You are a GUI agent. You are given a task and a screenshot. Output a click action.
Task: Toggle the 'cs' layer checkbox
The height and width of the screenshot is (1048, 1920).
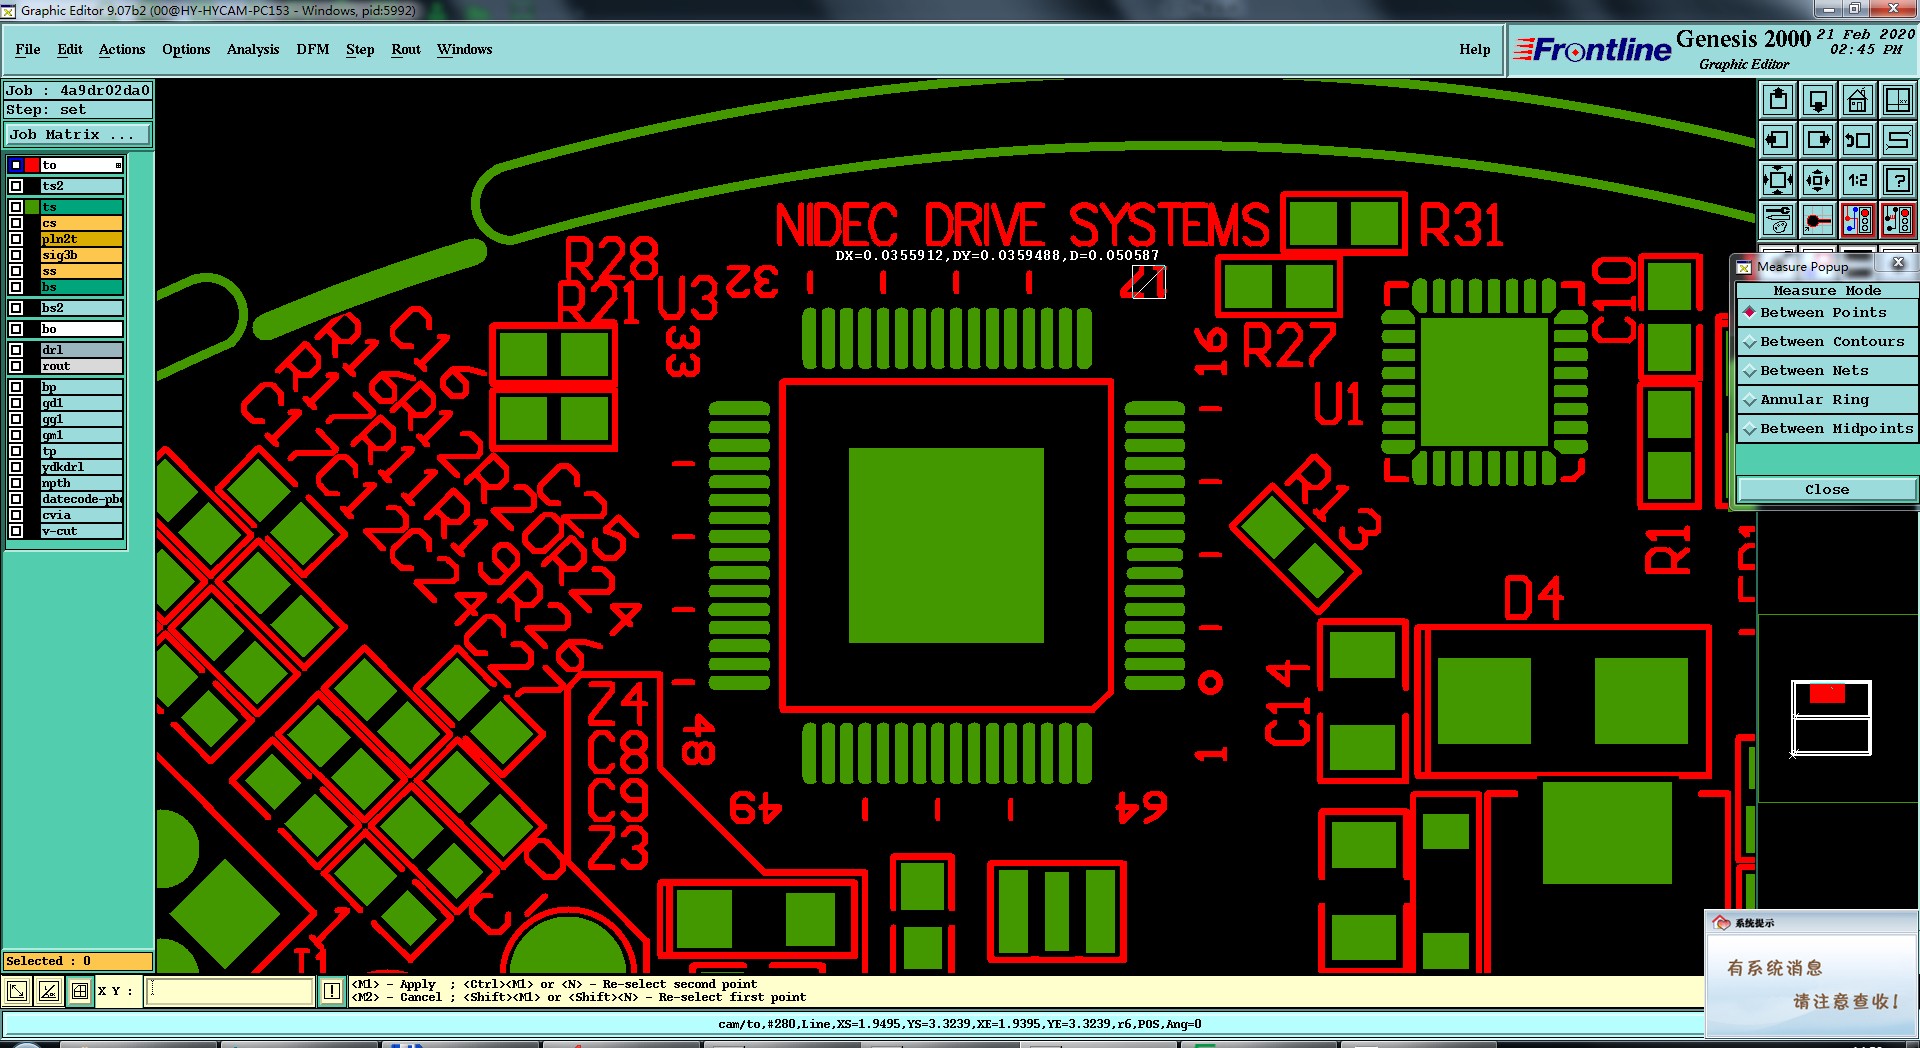point(16,223)
